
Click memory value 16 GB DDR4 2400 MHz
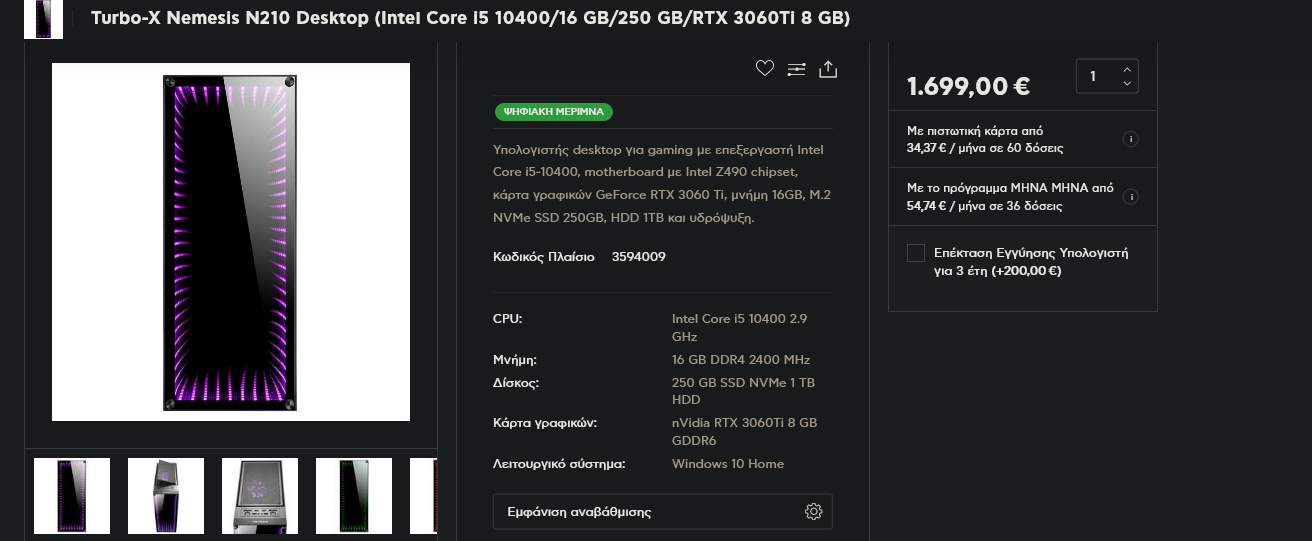point(741,360)
